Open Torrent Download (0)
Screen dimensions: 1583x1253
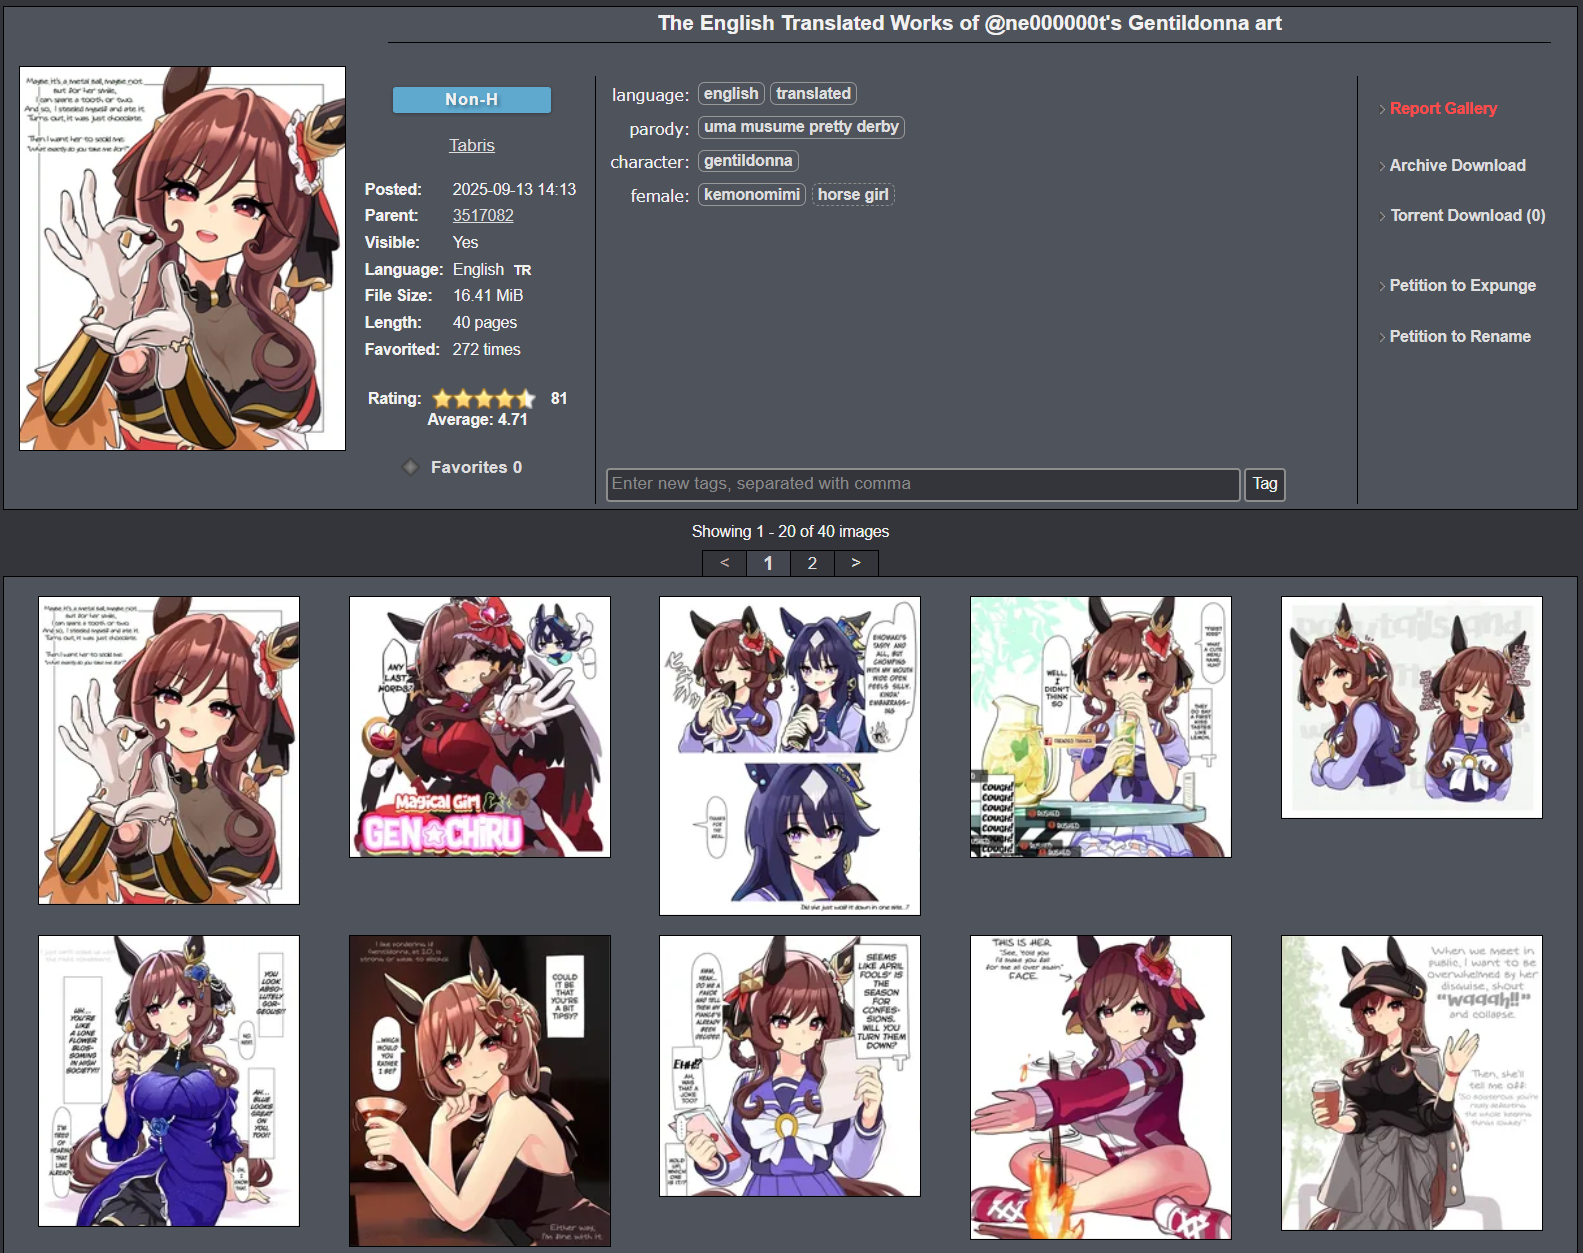coord(1468,215)
